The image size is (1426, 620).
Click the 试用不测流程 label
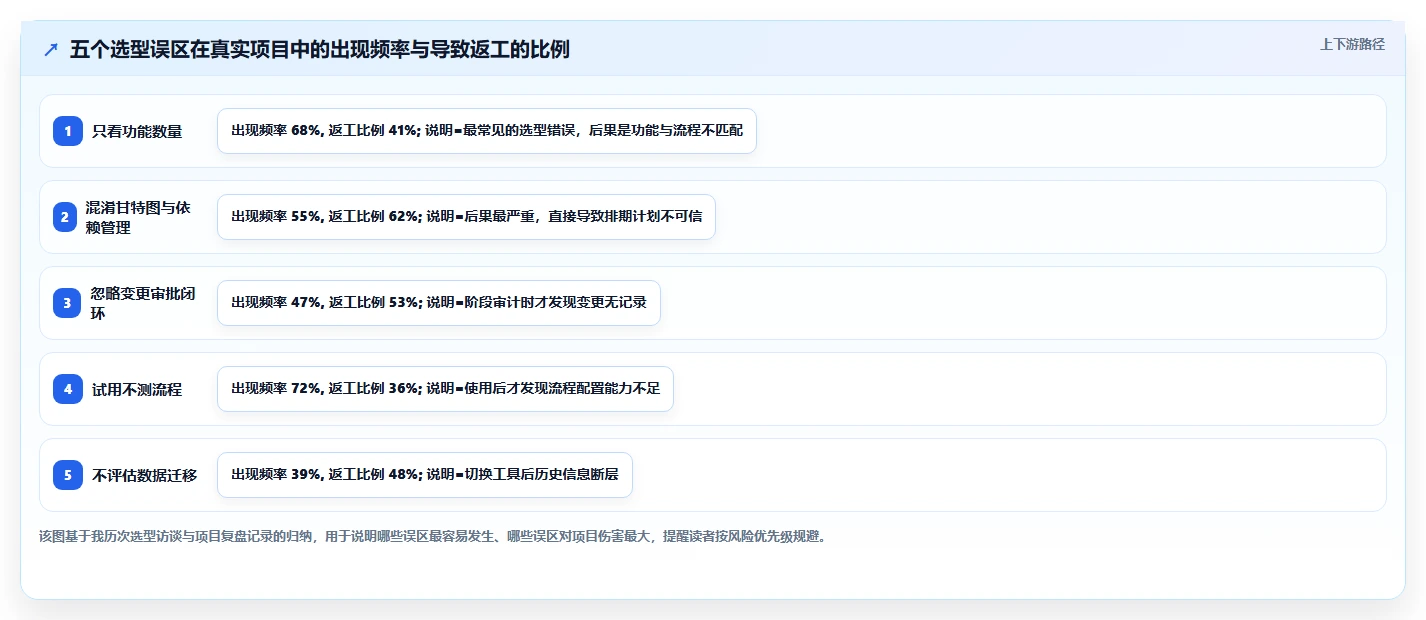[x=137, y=389]
